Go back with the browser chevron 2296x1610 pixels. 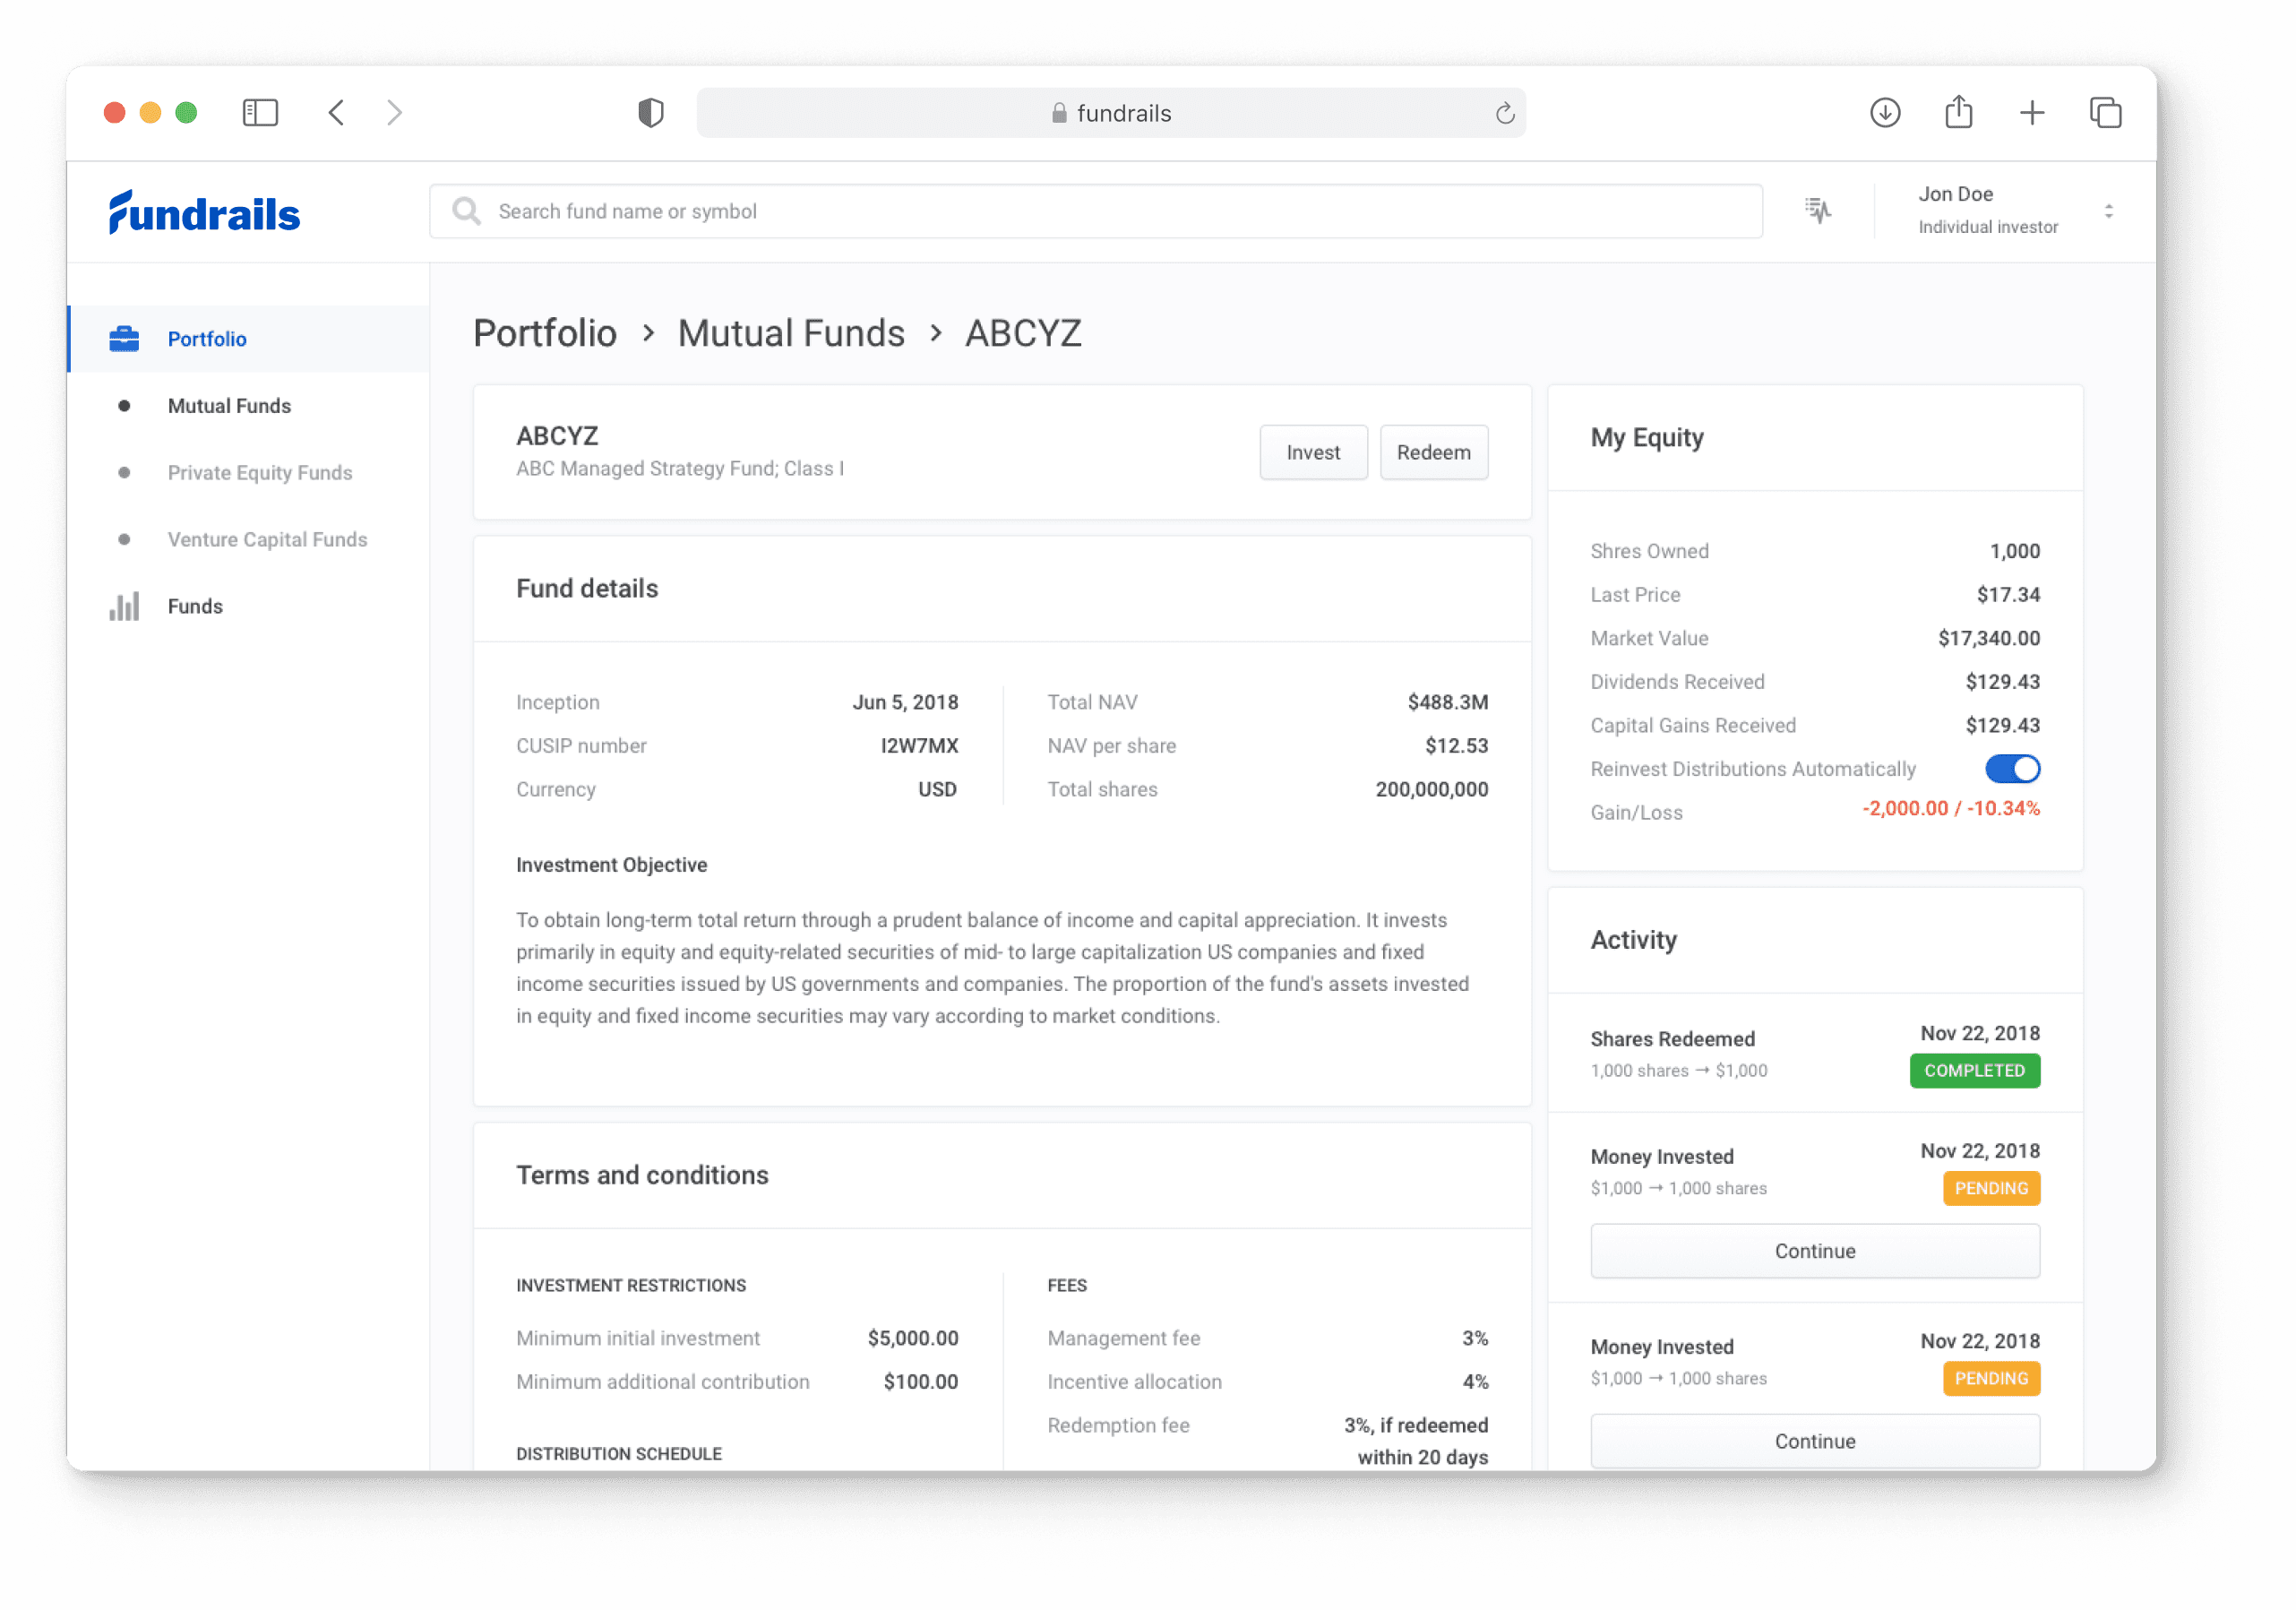[337, 113]
